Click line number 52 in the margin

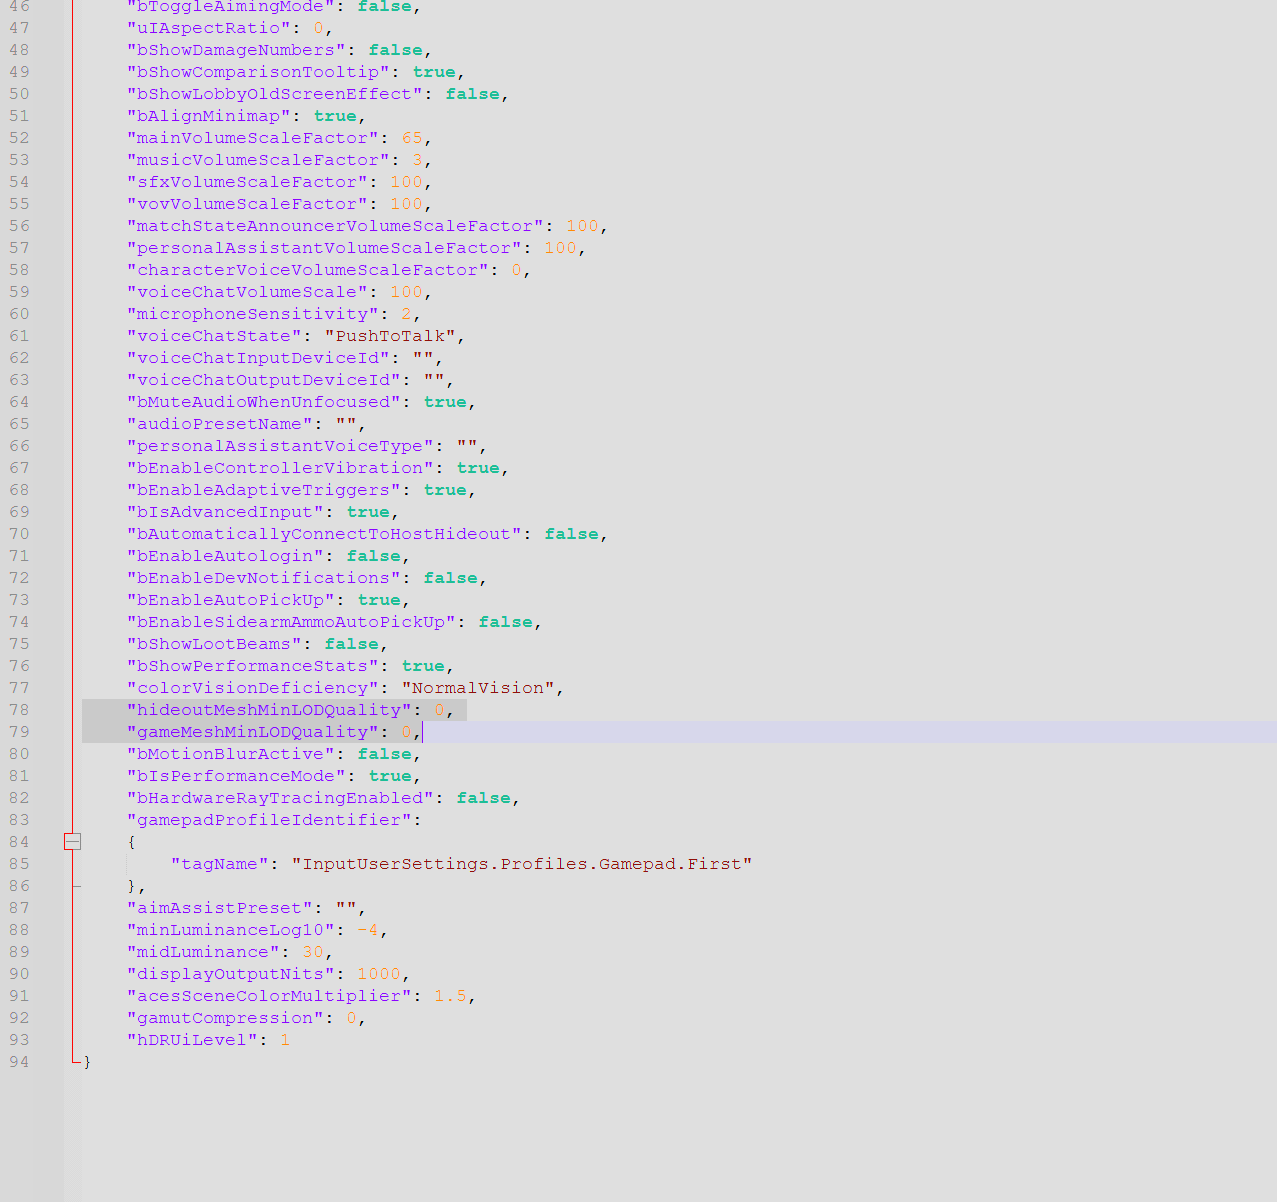pyautogui.click(x=19, y=138)
